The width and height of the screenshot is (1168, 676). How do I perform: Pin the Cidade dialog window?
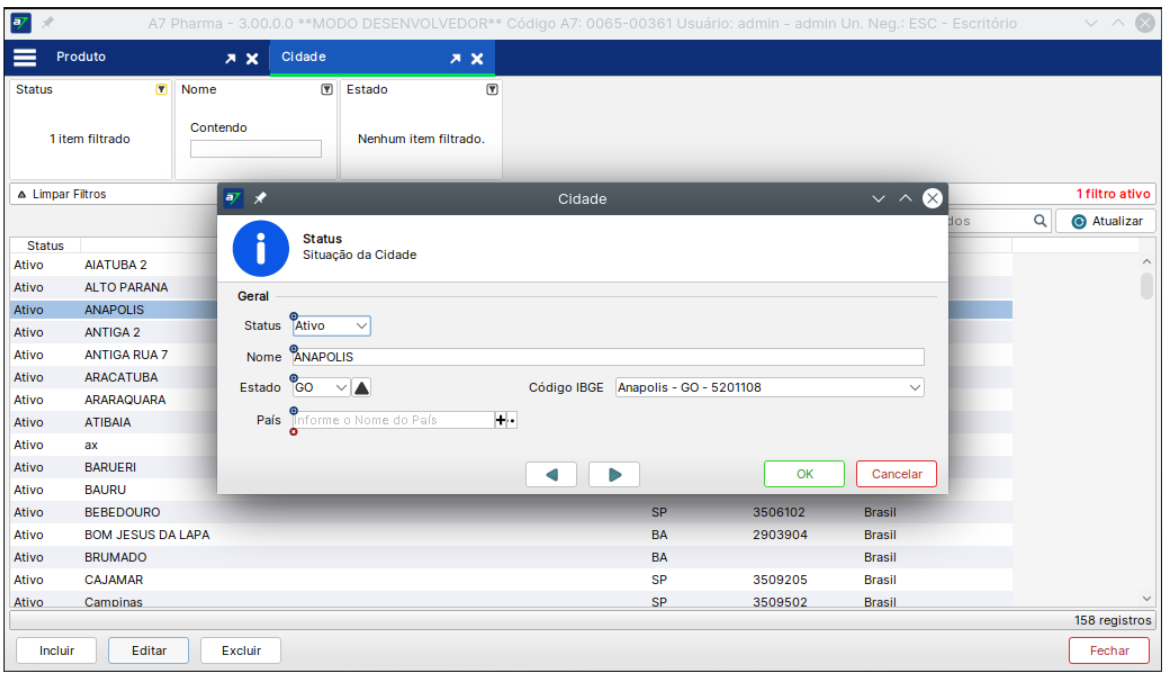coord(260,198)
